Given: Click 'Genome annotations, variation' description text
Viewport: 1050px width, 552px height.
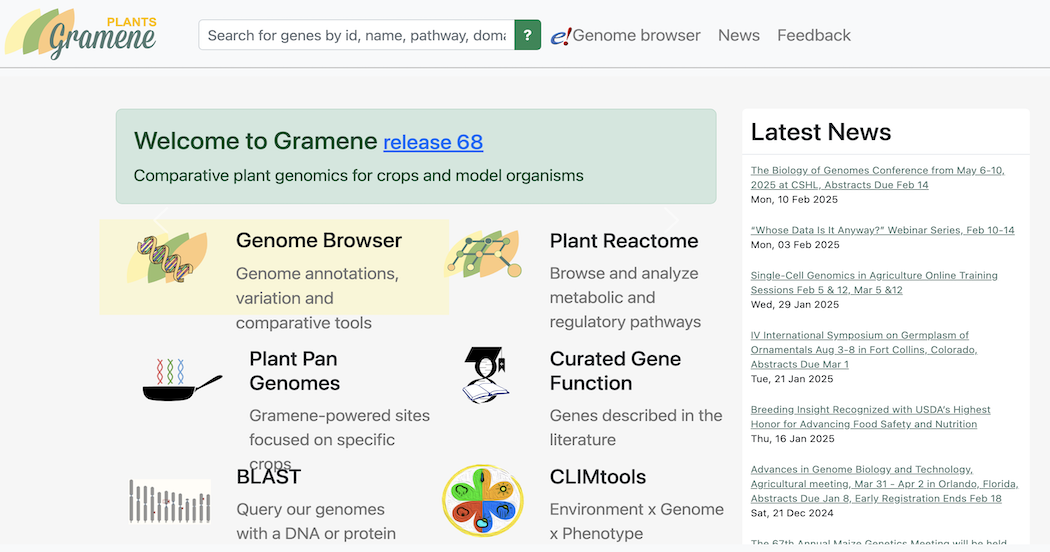Looking at the screenshot, I should pos(317,298).
